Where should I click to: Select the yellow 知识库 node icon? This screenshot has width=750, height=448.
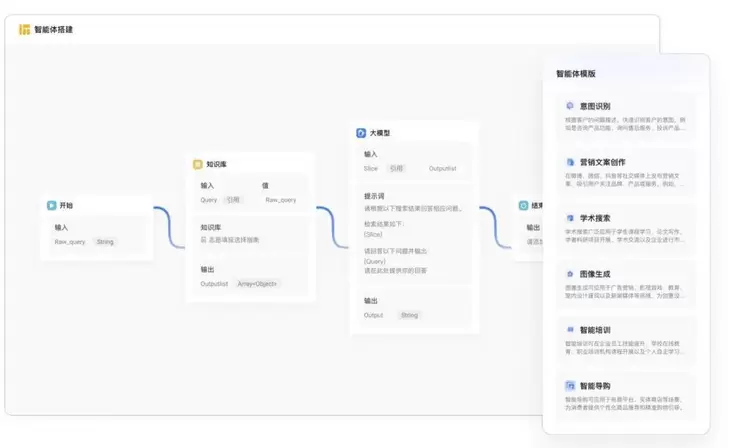pyautogui.click(x=198, y=164)
